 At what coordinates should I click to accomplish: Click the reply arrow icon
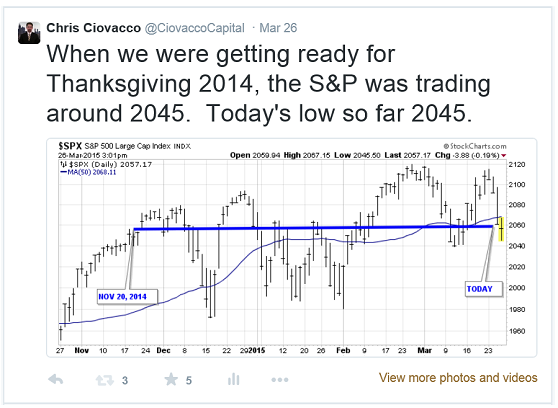coord(56,380)
